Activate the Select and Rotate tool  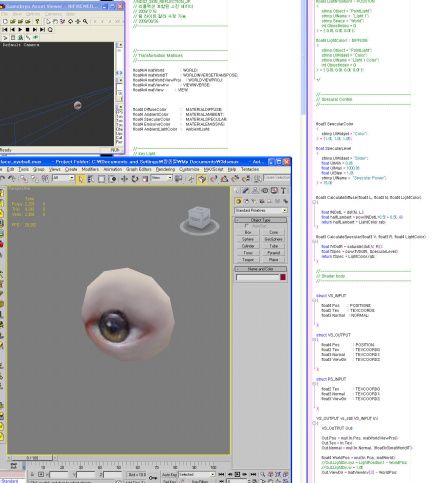coord(135,179)
